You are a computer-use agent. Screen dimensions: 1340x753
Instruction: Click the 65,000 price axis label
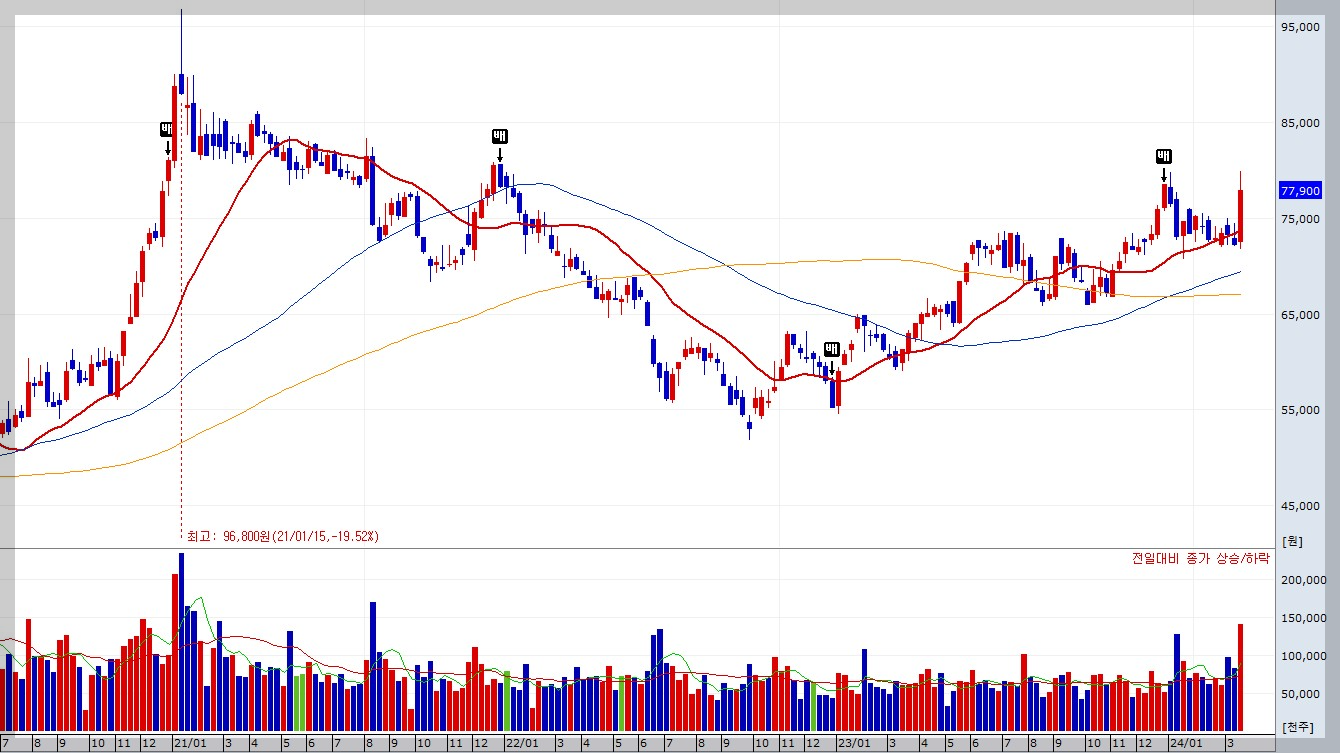pos(1301,315)
